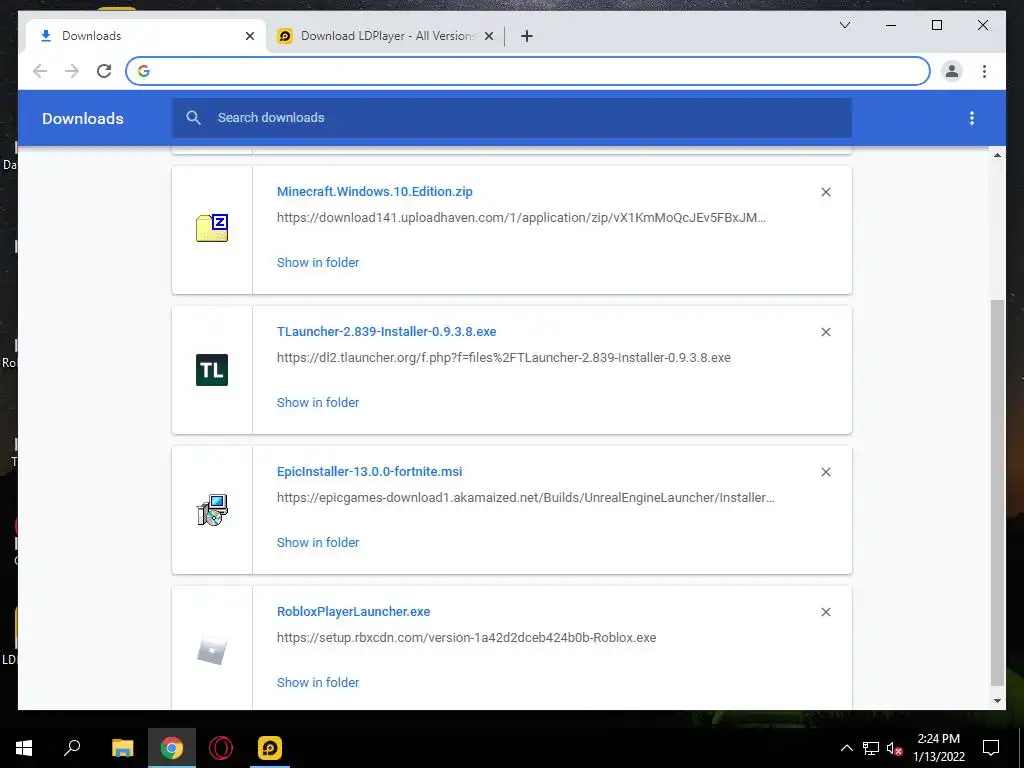The image size is (1024, 768).
Task: Open Minecraft.Windows.10.Edition.zip file link
Action: click(x=375, y=191)
